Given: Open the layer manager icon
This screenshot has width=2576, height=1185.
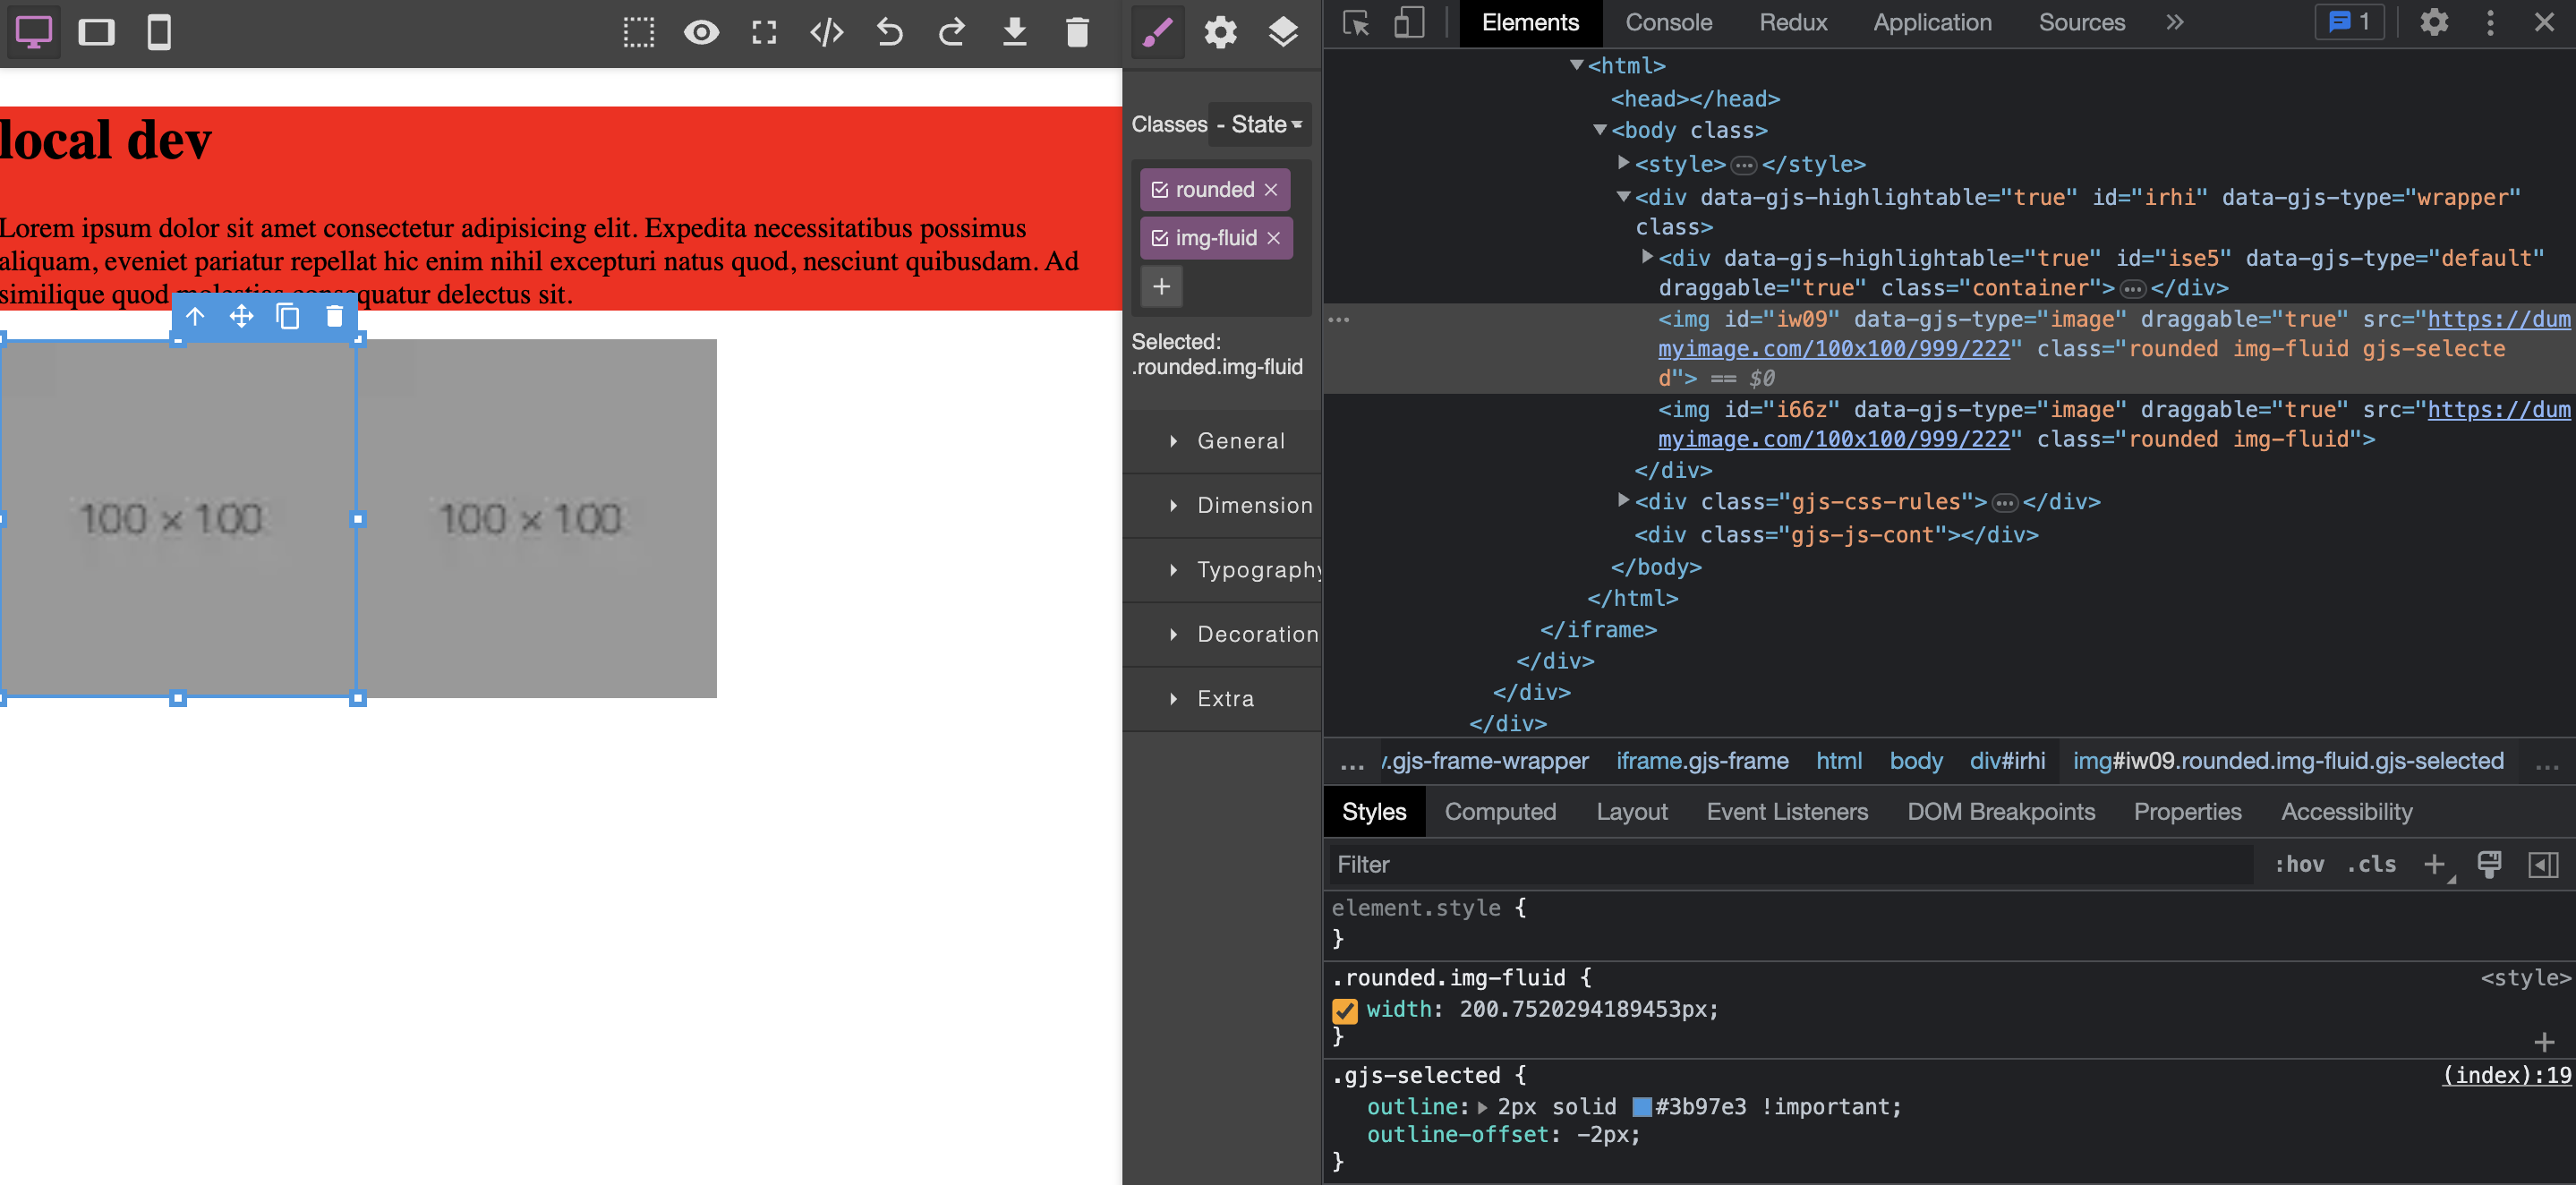Looking at the screenshot, I should point(1283,32).
